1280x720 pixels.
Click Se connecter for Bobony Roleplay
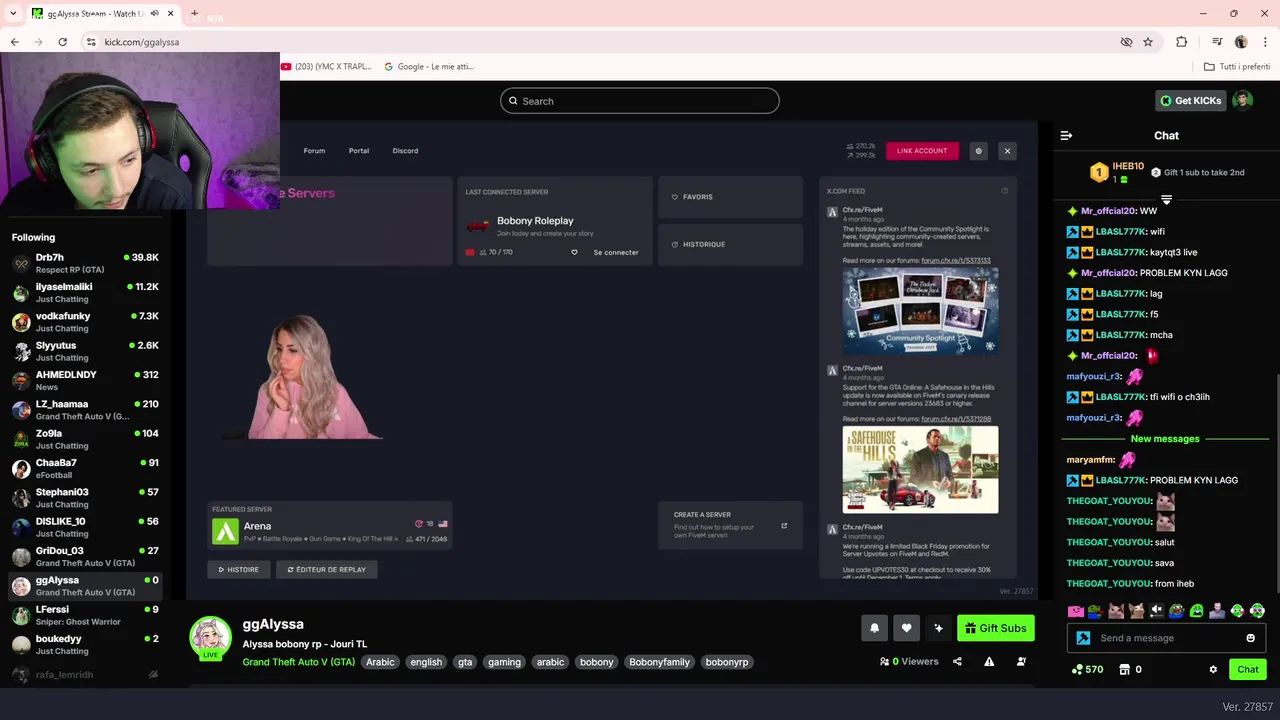tap(616, 252)
